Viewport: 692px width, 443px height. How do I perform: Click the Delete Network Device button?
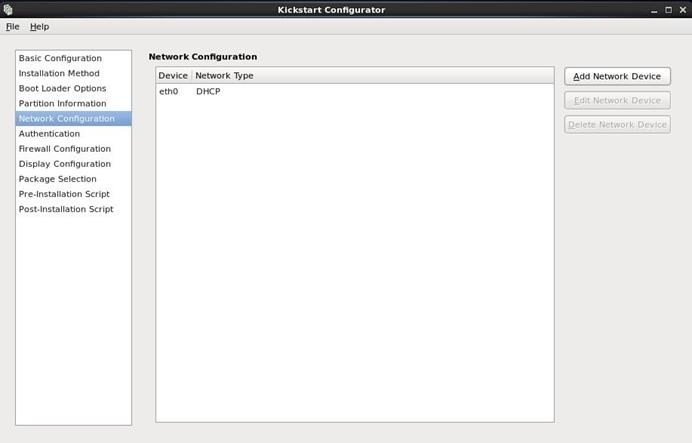point(617,124)
